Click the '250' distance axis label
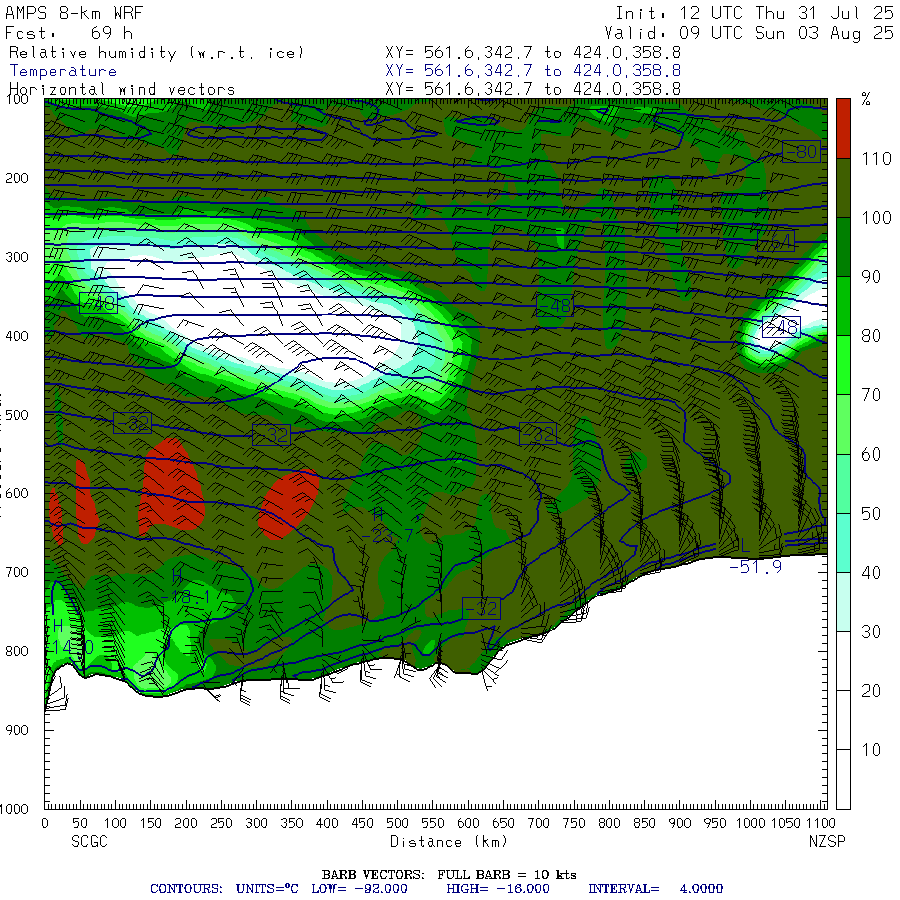This screenshot has height=900, width=900. 221,824
